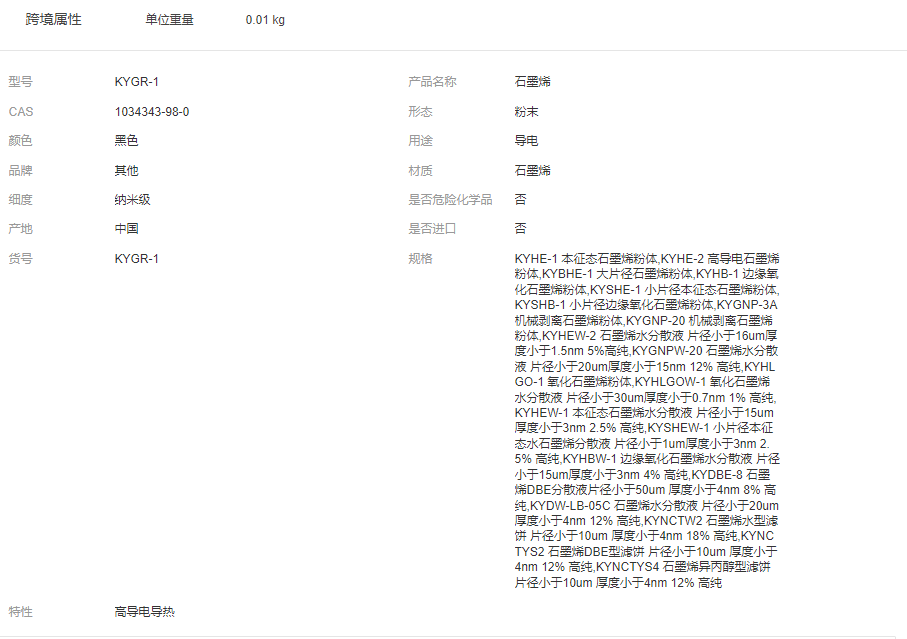The image size is (907, 639).
Task: Select the 高导电导热 characteristic value
Action: coord(145,612)
